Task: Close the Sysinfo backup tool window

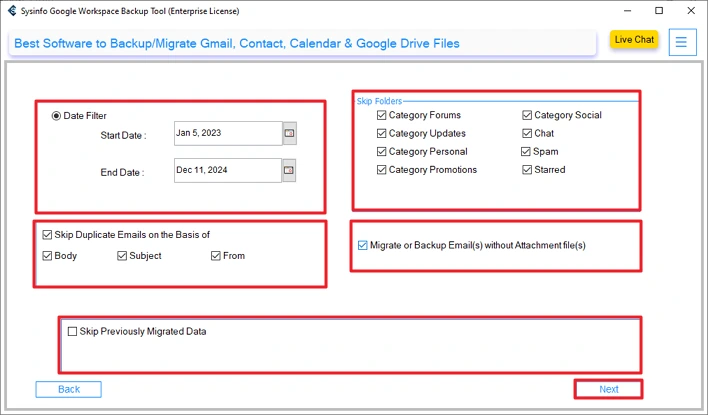Action: [691, 10]
